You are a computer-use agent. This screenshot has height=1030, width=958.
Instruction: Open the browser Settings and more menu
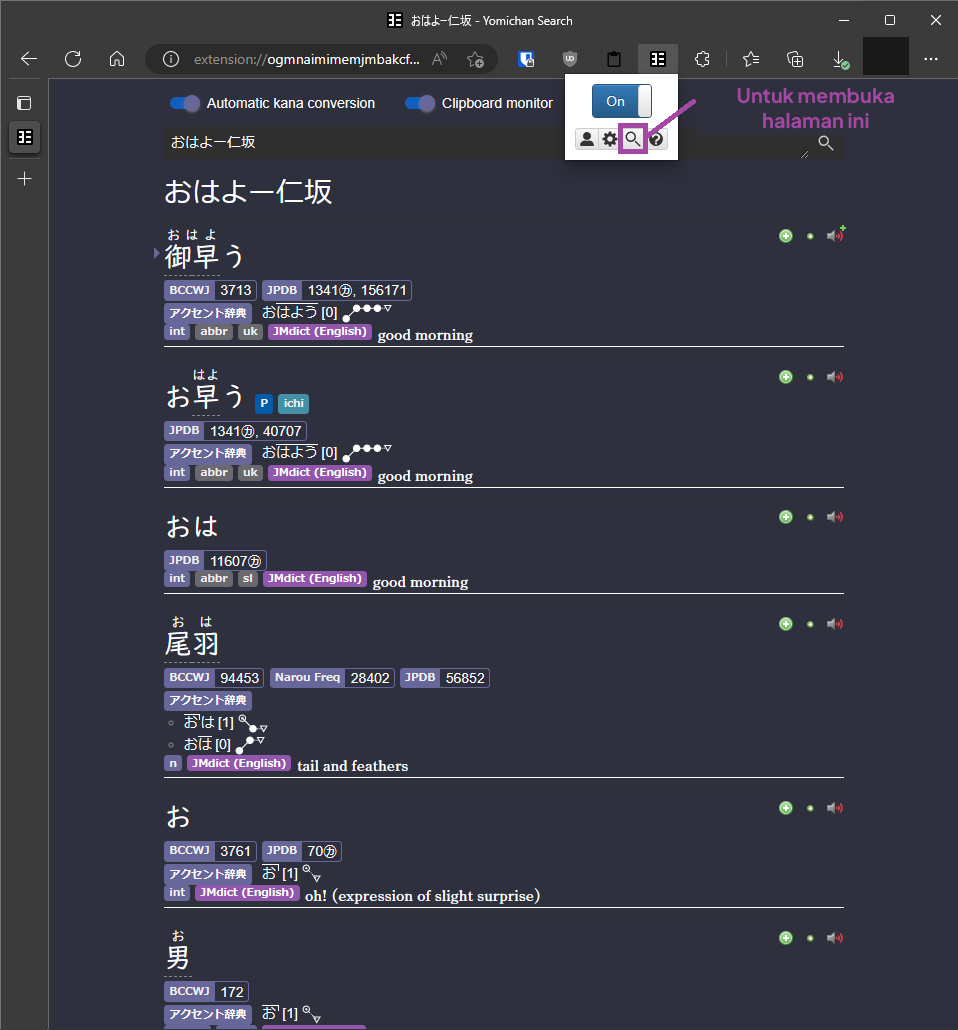[930, 59]
